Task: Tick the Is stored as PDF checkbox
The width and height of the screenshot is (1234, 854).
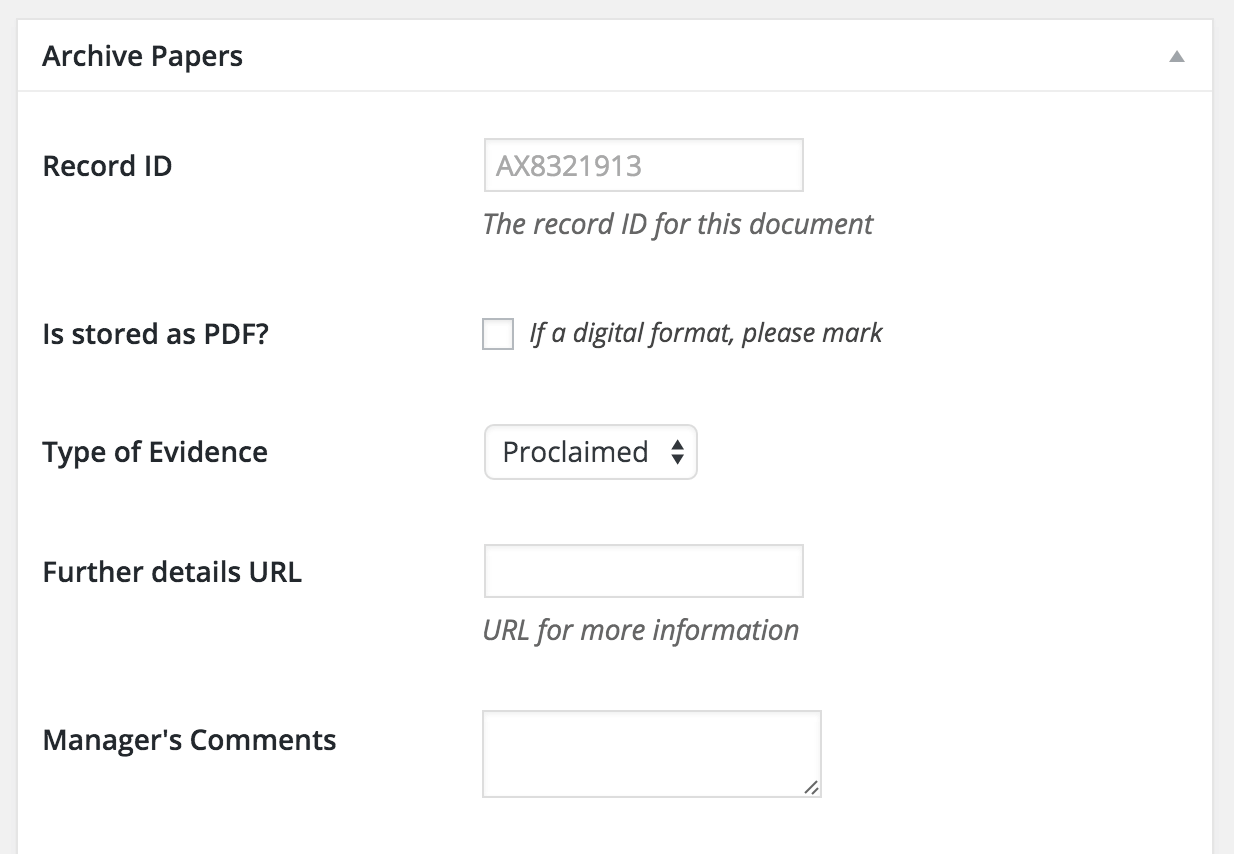Action: point(498,333)
